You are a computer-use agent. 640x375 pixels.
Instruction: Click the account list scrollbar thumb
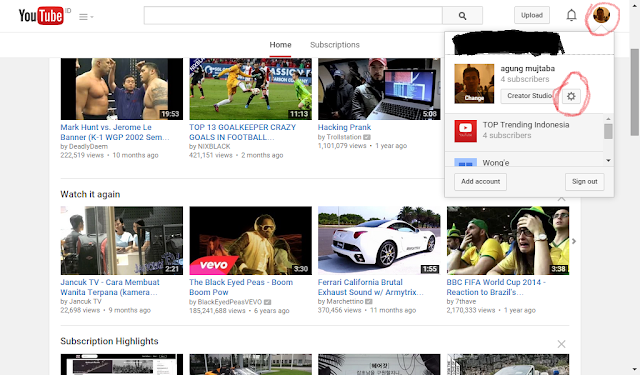point(608,131)
